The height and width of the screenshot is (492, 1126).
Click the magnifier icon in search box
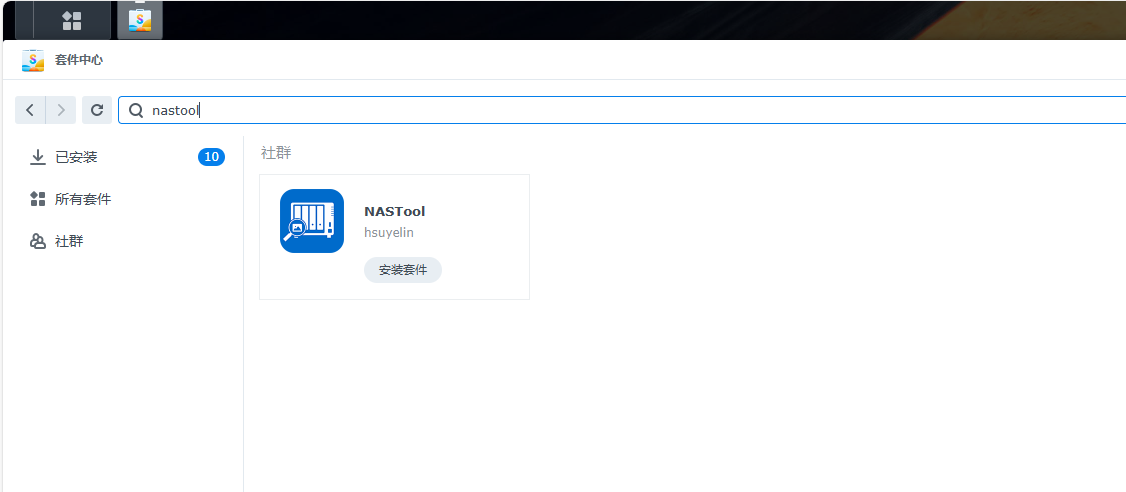pyautogui.click(x=136, y=110)
